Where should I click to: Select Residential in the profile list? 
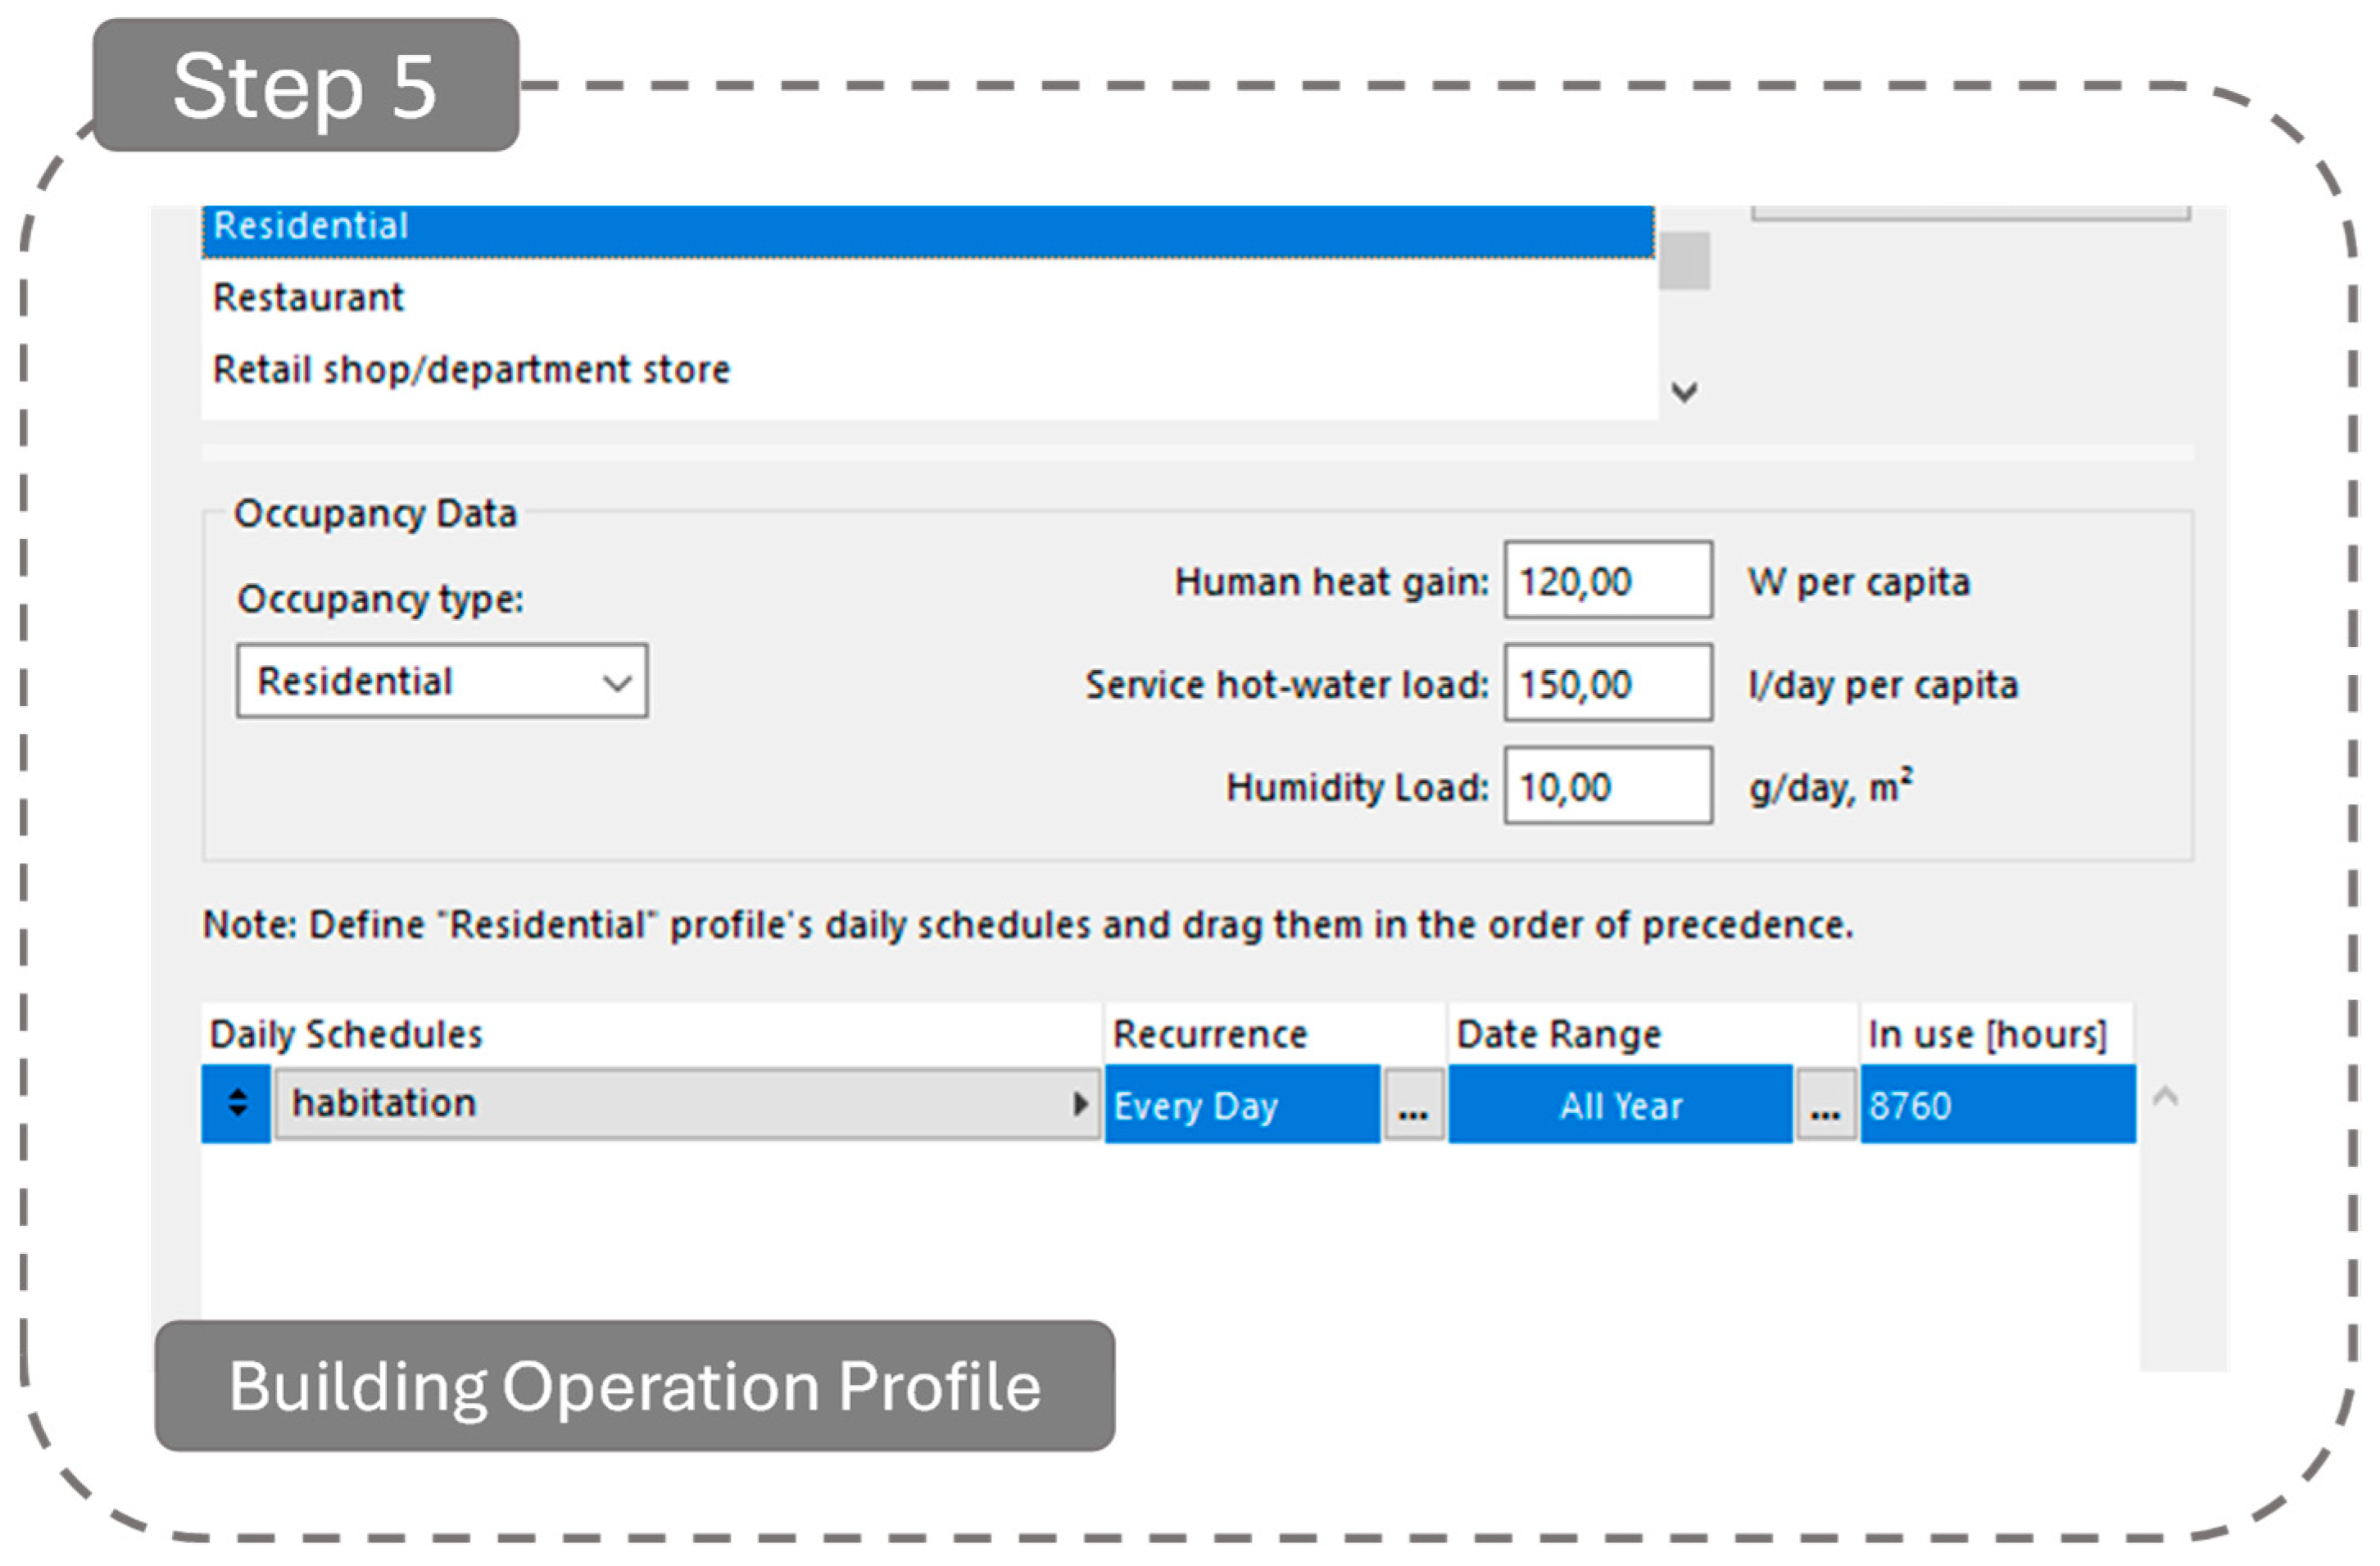[310, 228]
